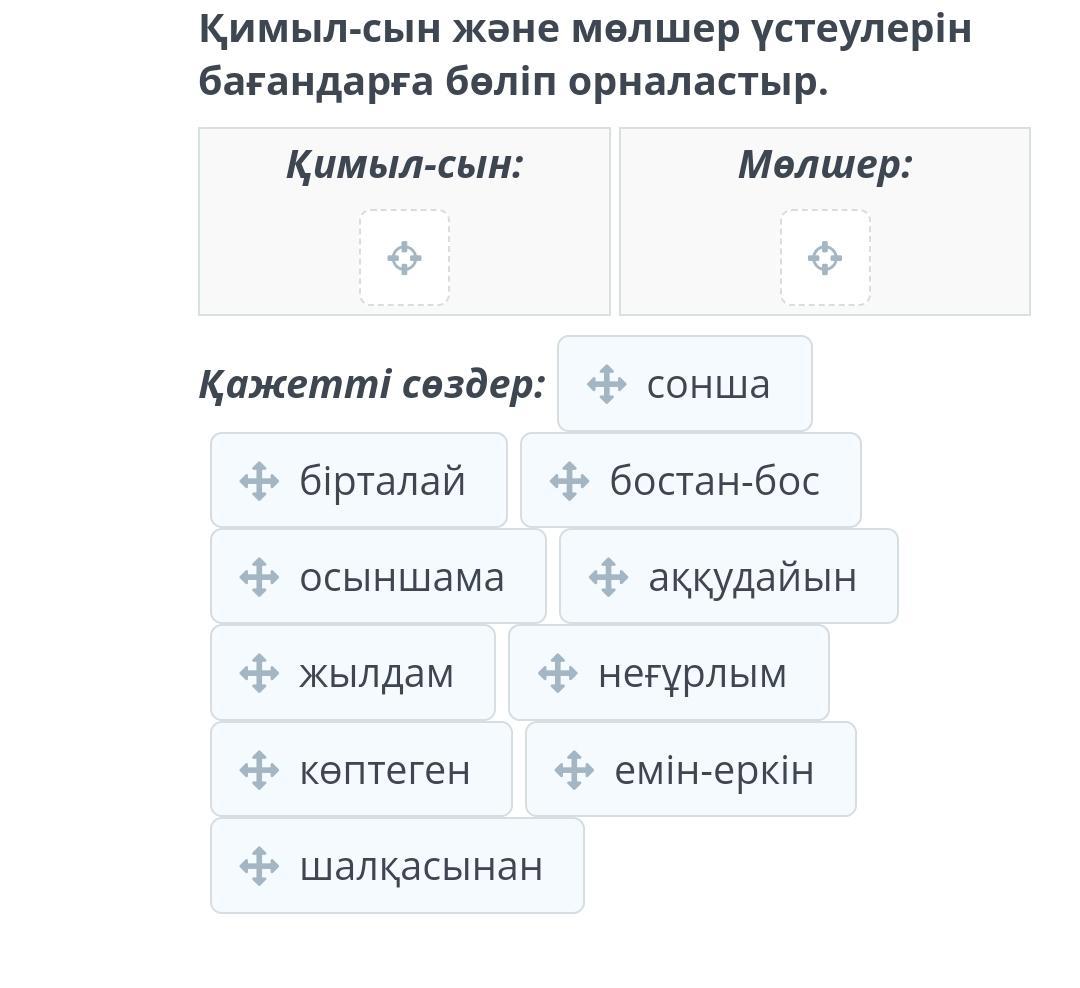The width and height of the screenshot is (1080, 988).
Task: Click the move icon on the емін-еркін chip
Action: (x=574, y=770)
